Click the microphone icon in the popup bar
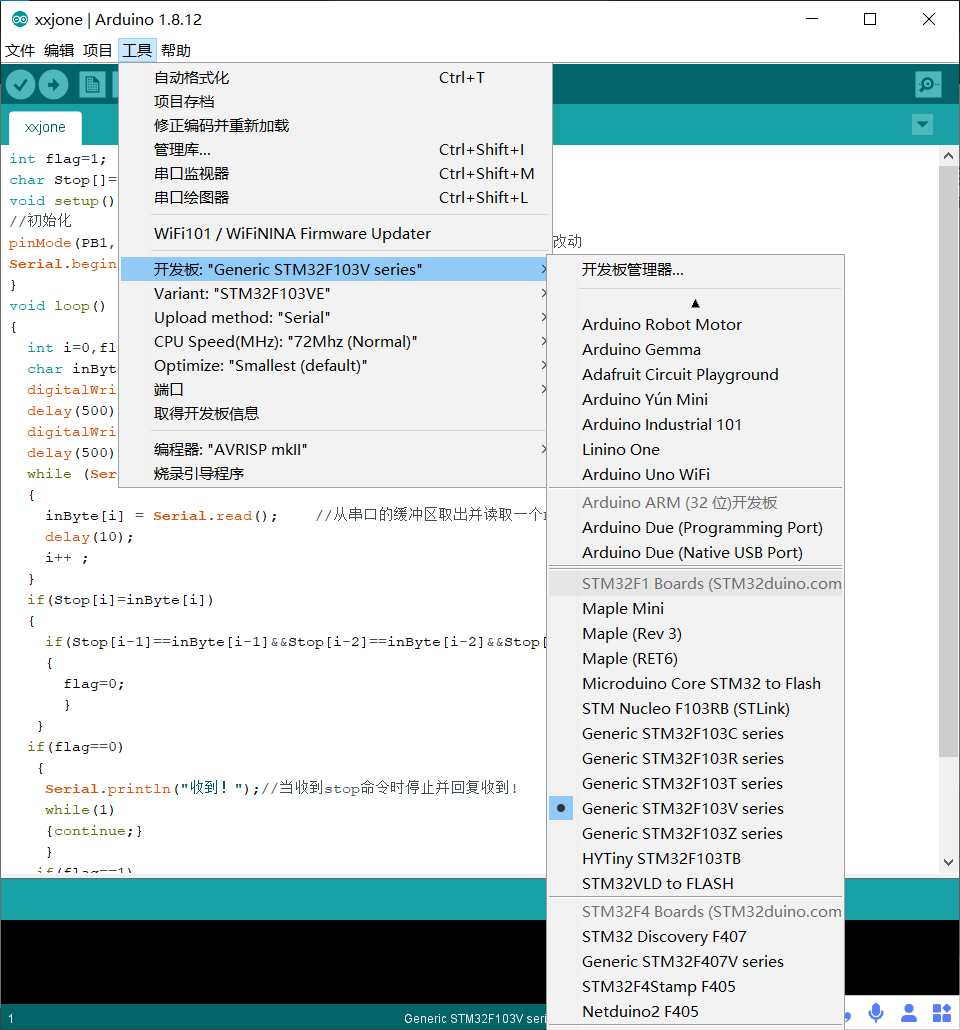960x1030 pixels. [x=876, y=1013]
